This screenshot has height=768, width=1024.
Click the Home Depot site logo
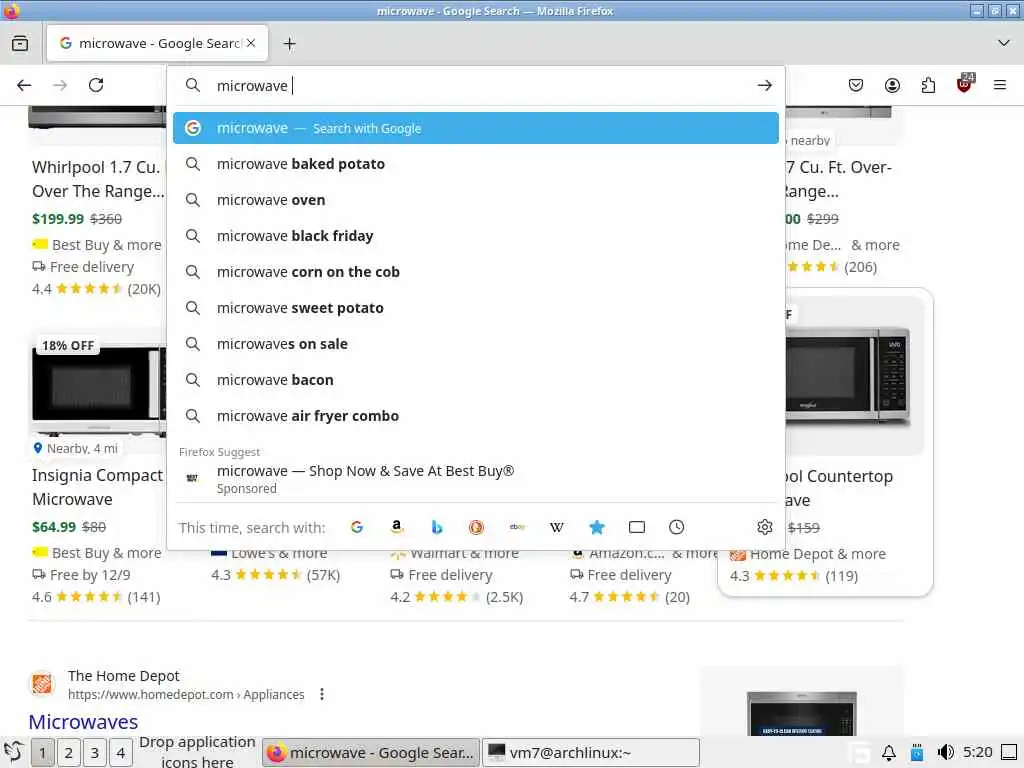coord(42,684)
